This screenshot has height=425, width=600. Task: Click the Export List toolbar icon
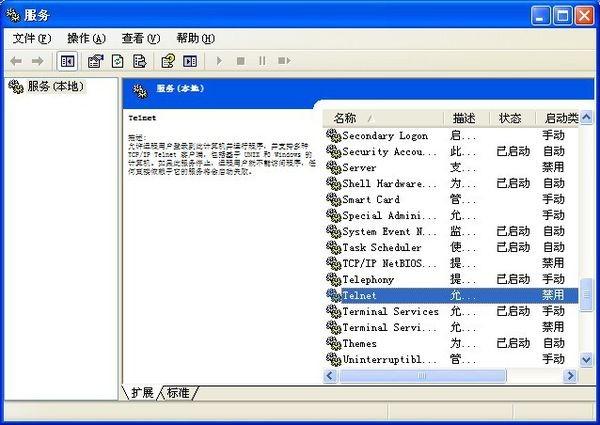[x=139, y=61]
